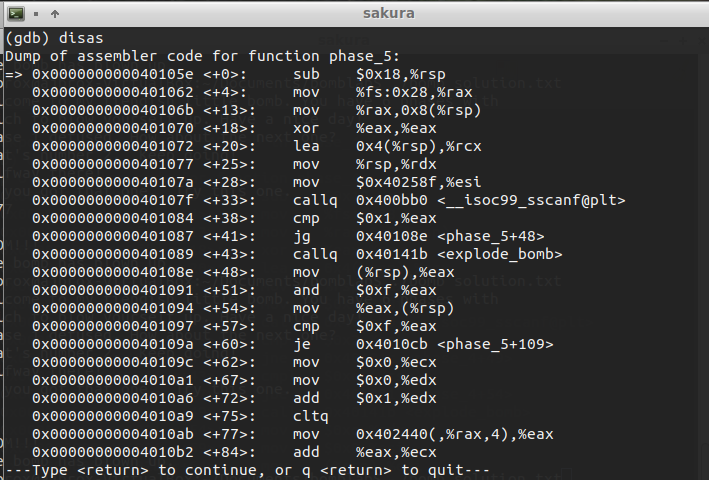Click the small square titlebar button
The height and width of the screenshot is (480, 709).
[x=36, y=14]
